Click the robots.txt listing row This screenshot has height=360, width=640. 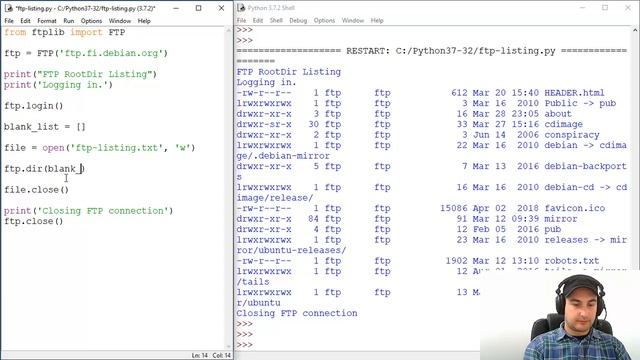pyautogui.click(x=418, y=261)
